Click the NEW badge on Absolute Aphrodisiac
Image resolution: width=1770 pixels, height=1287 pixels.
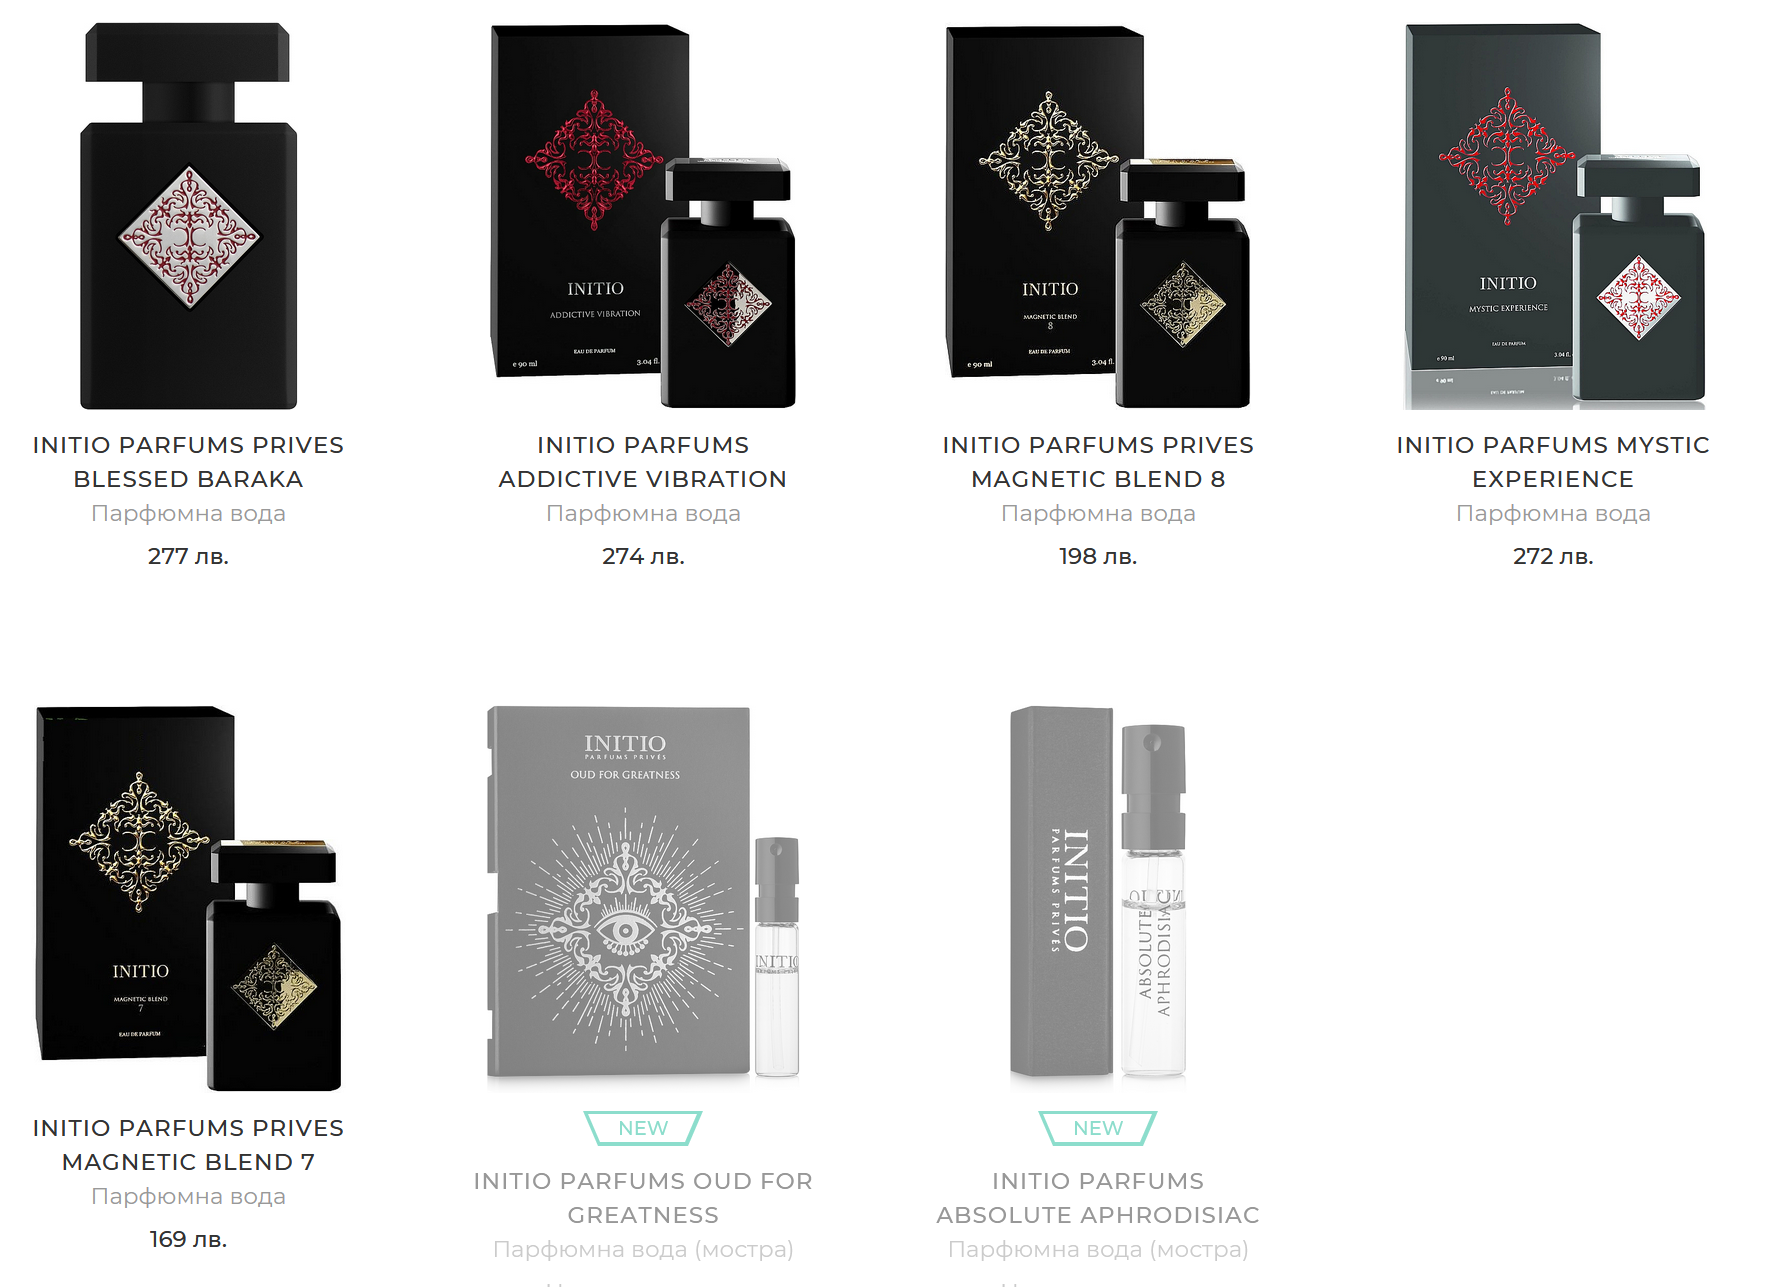click(x=1098, y=1128)
